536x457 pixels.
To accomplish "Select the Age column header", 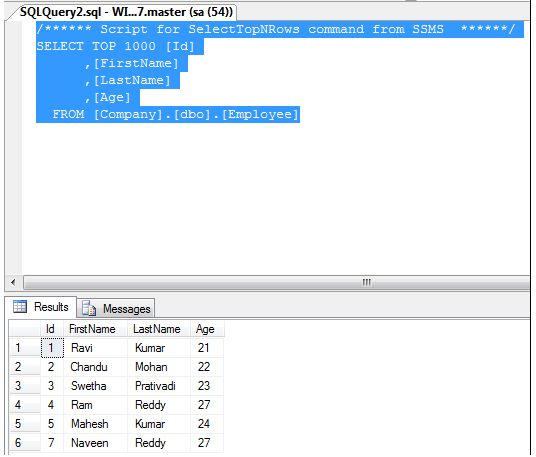I will [x=207, y=329].
